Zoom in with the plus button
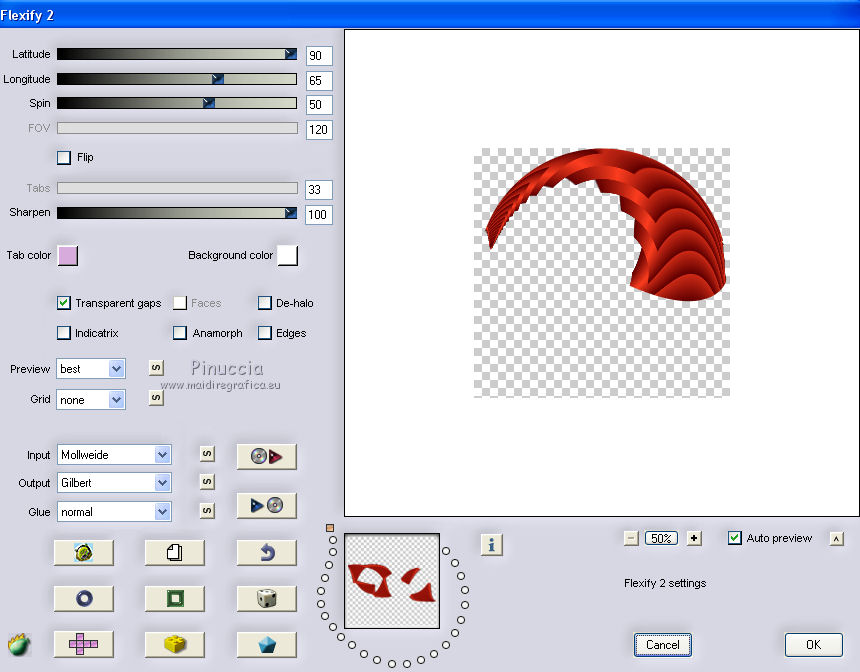The image size is (860, 672). click(x=694, y=538)
